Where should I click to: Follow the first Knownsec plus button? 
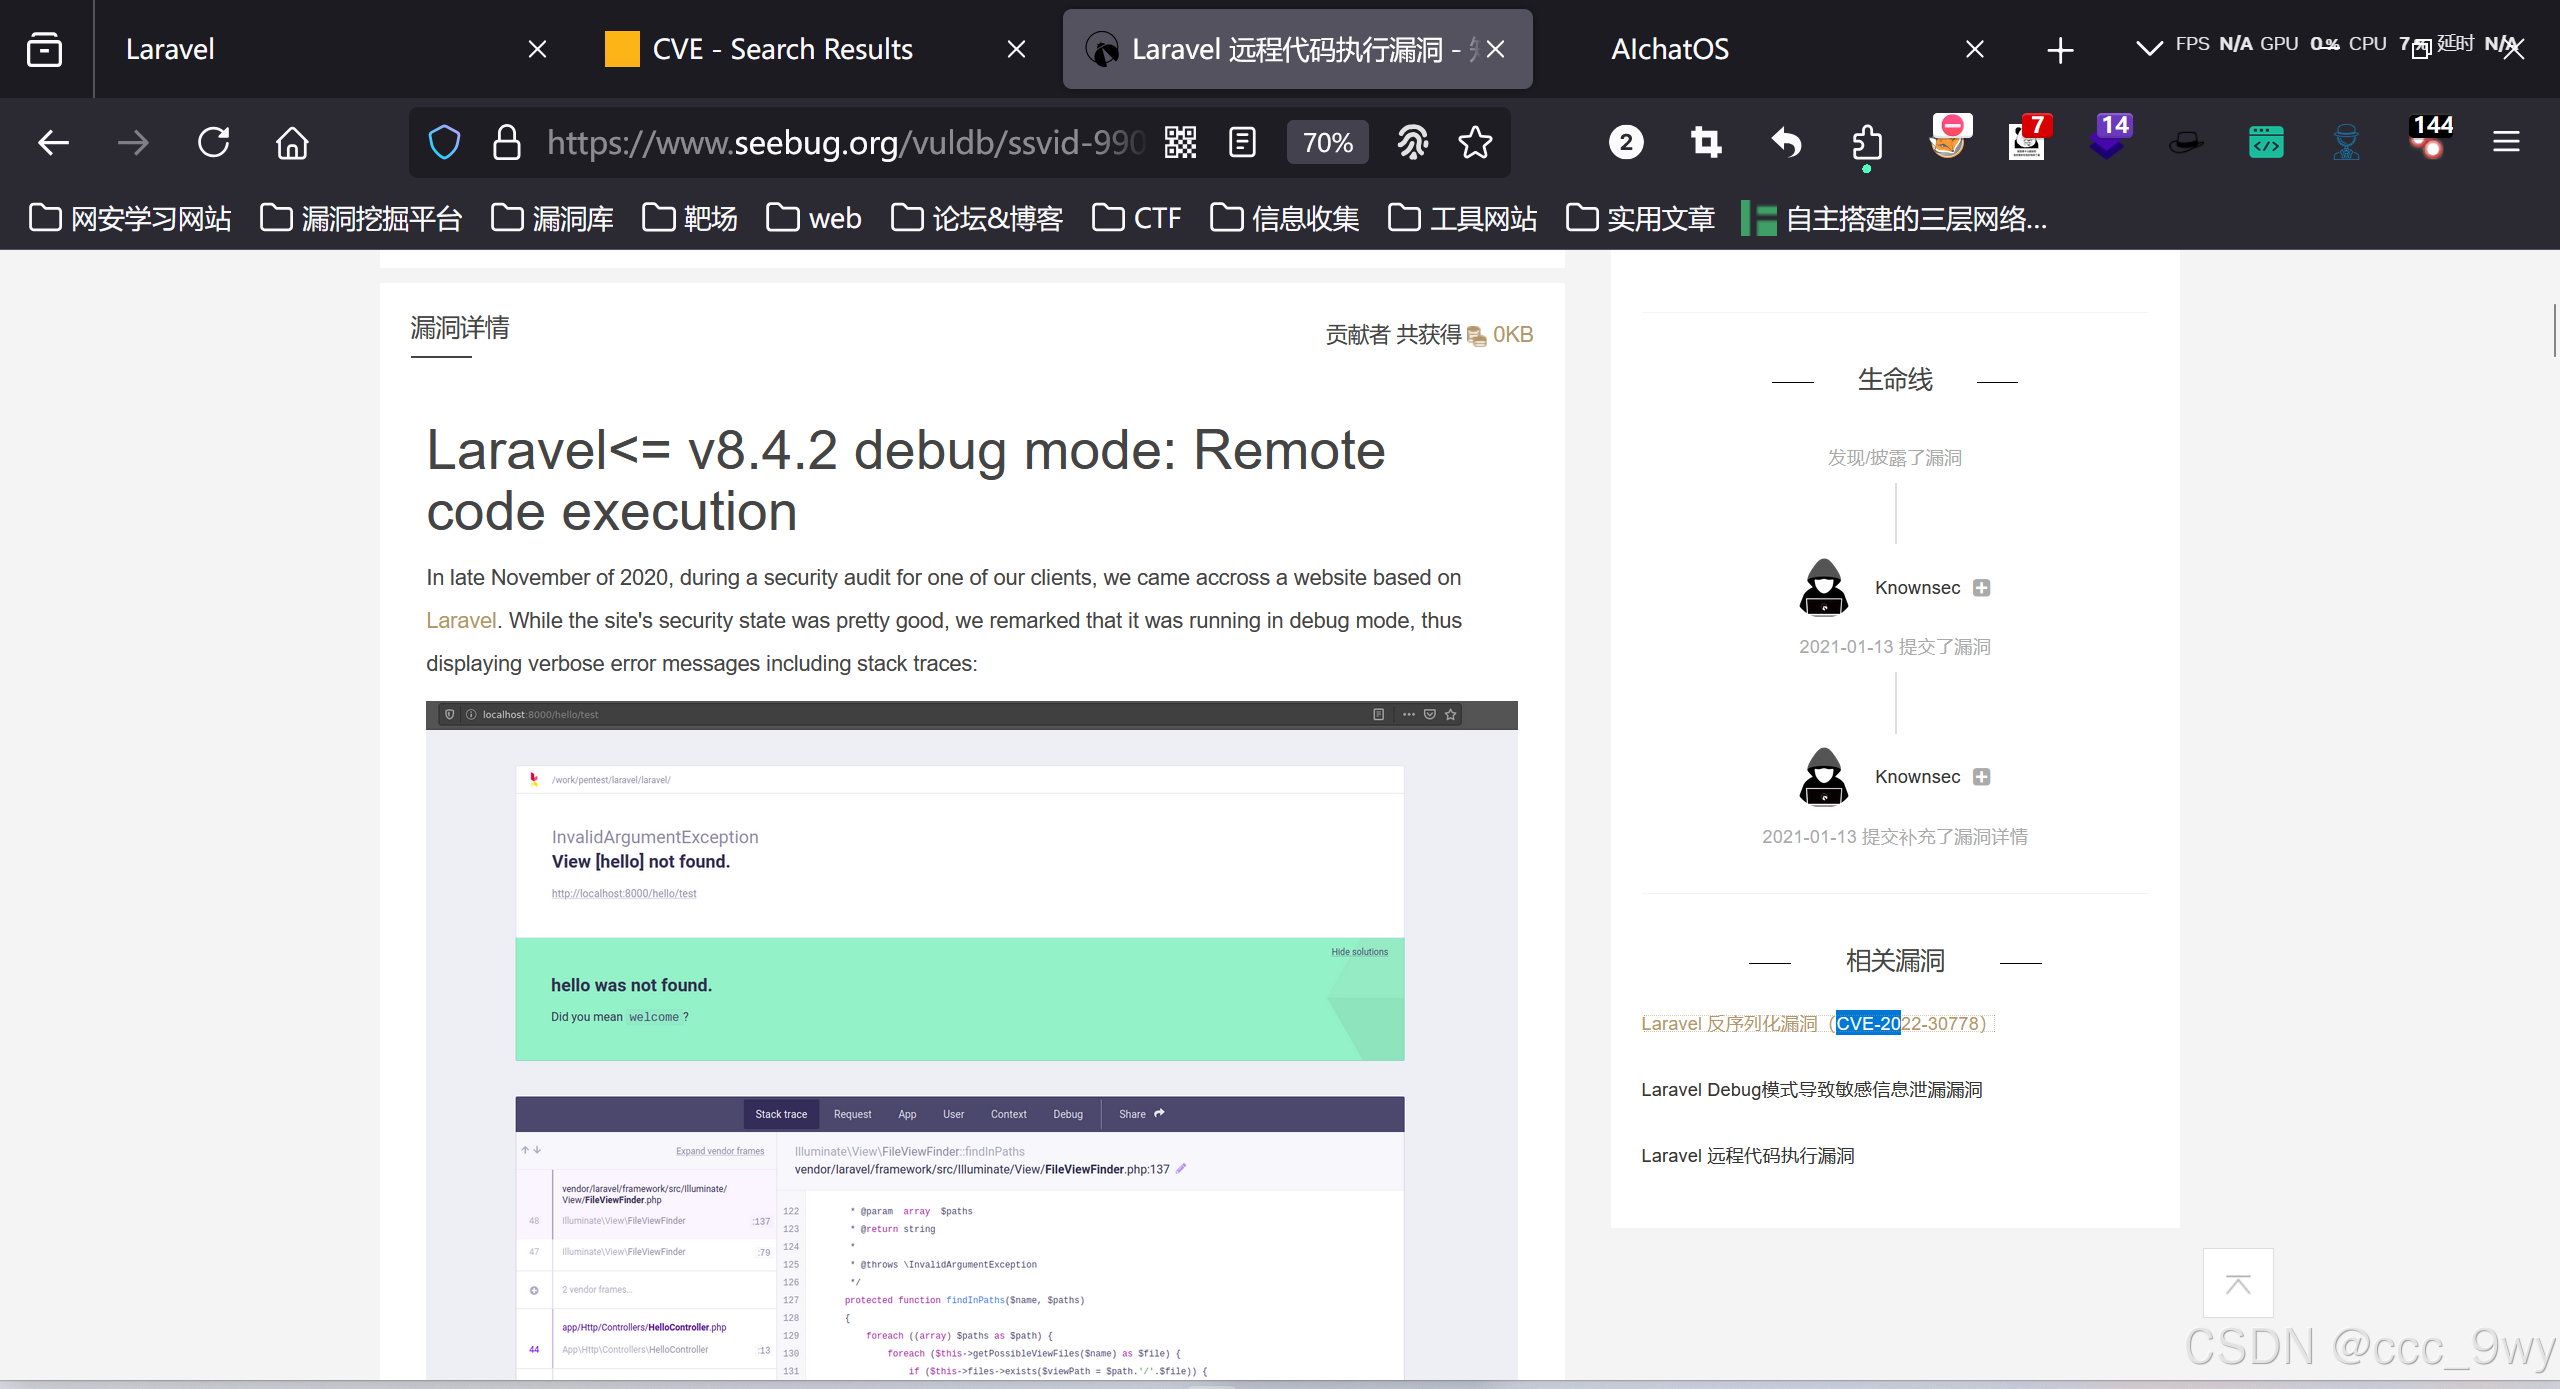[1981, 588]
